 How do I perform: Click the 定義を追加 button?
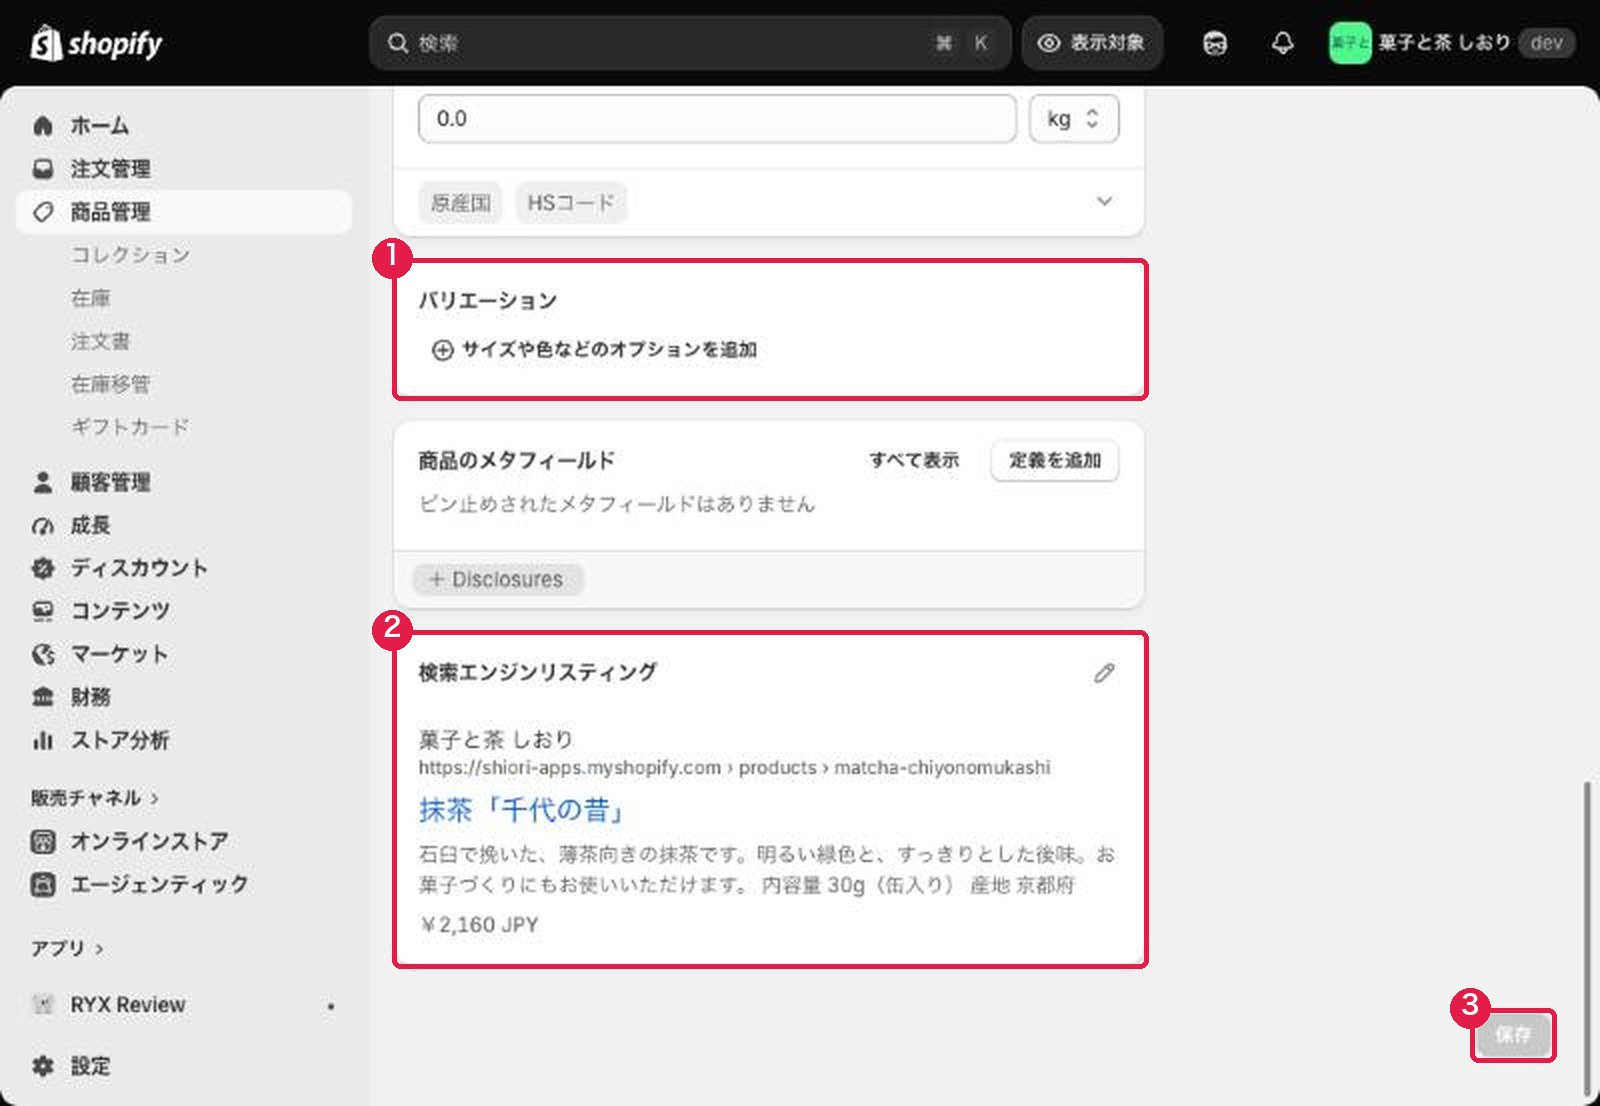tap(1055, 461)
